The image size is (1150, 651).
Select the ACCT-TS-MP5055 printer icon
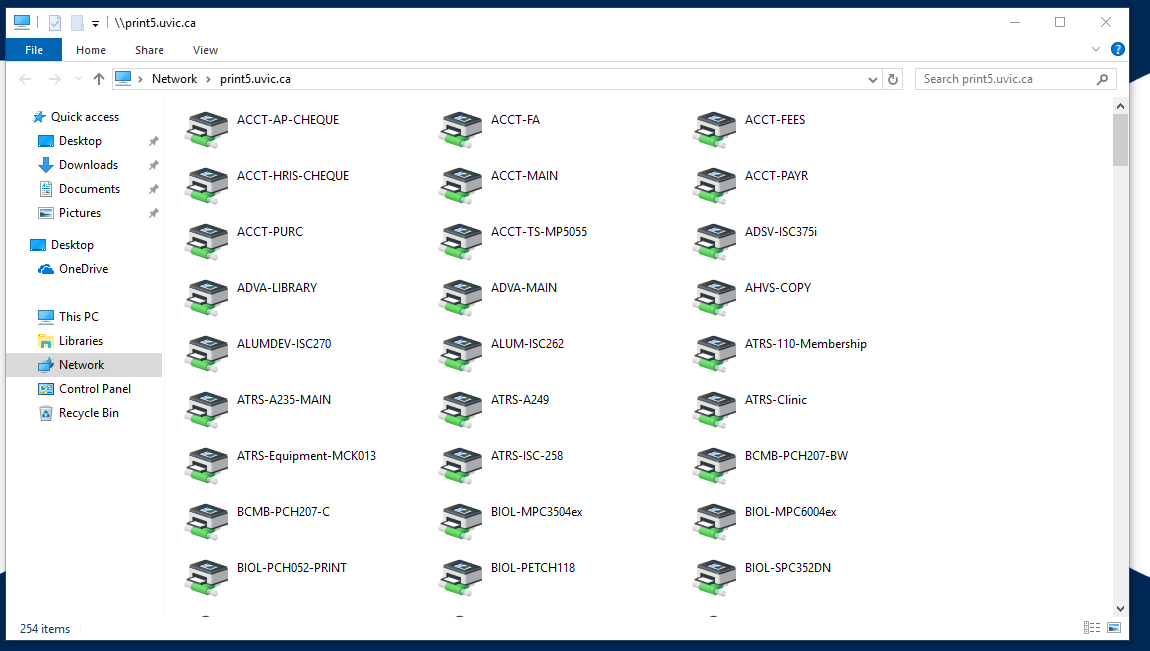[x=461, y=241]
